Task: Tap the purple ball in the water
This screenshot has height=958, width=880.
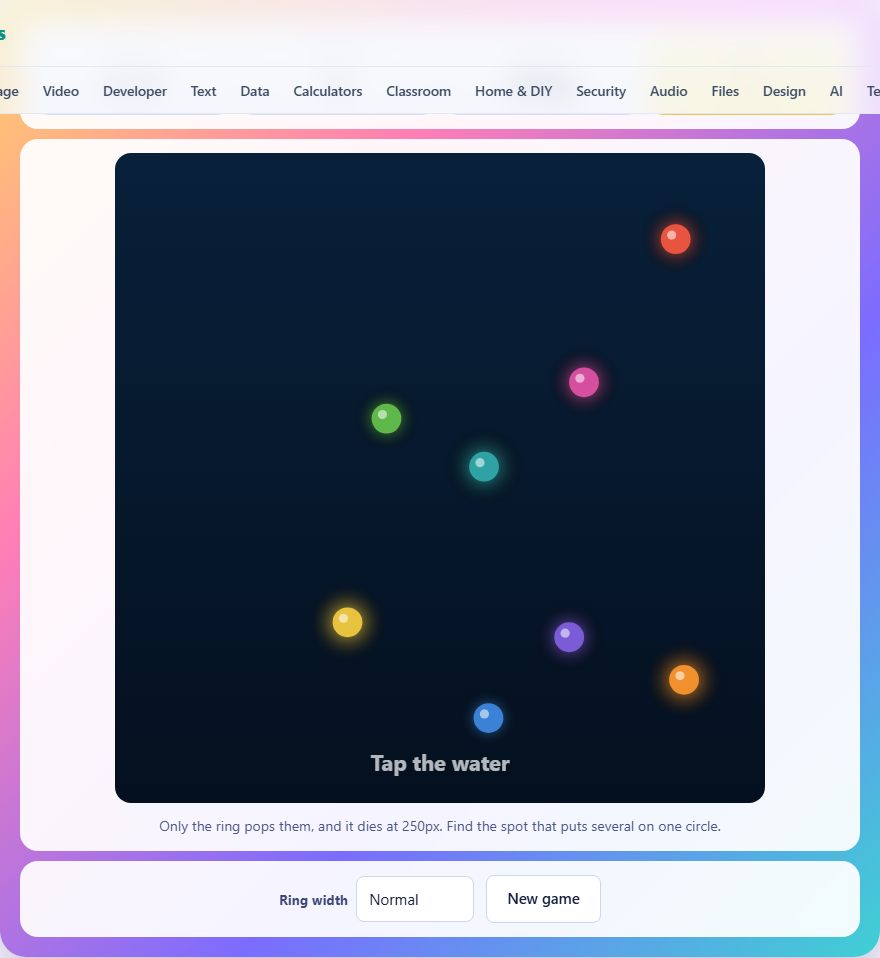Action: pyautogui.click(x=569, y=637)
